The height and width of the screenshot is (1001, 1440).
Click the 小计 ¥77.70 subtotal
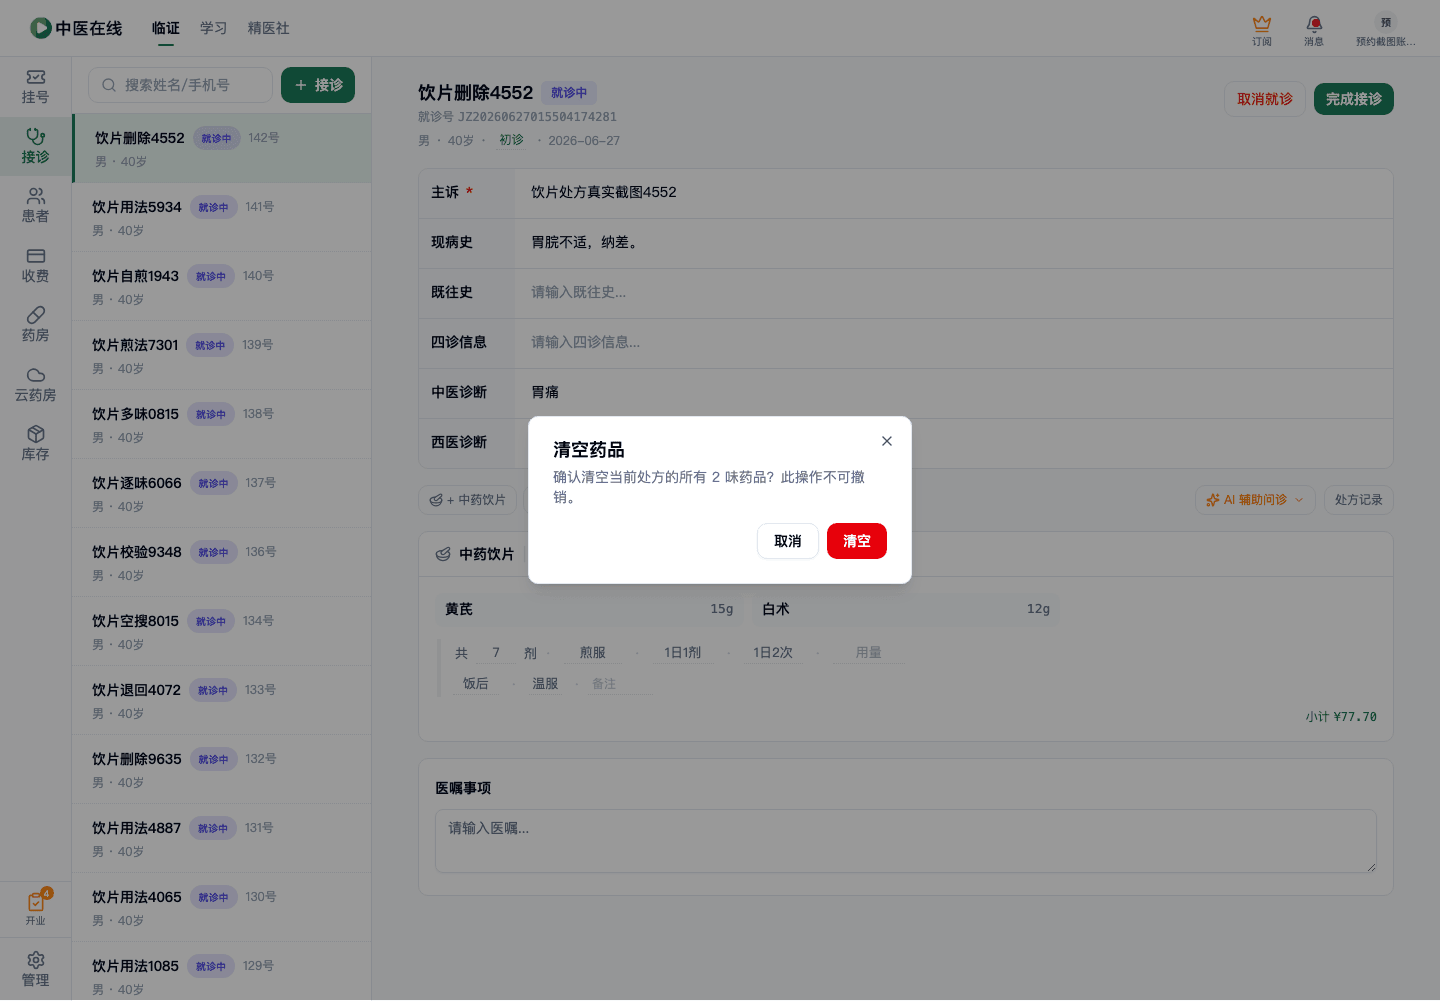tap(1341, 717)
